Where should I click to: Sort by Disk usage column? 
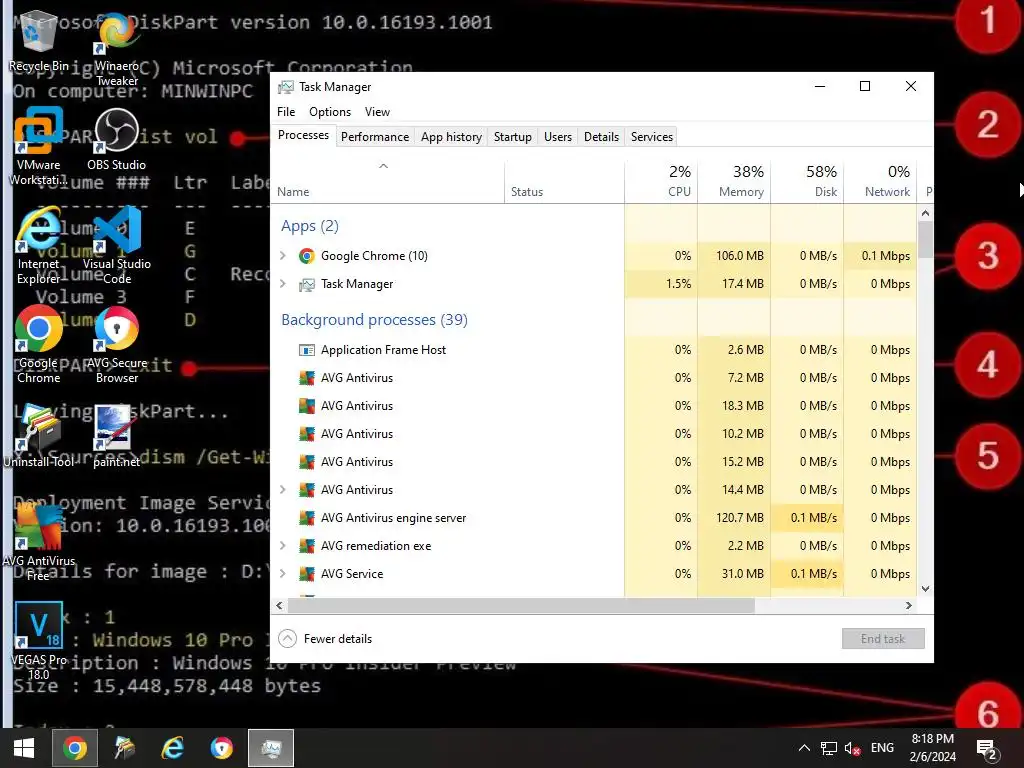point(807,182)
